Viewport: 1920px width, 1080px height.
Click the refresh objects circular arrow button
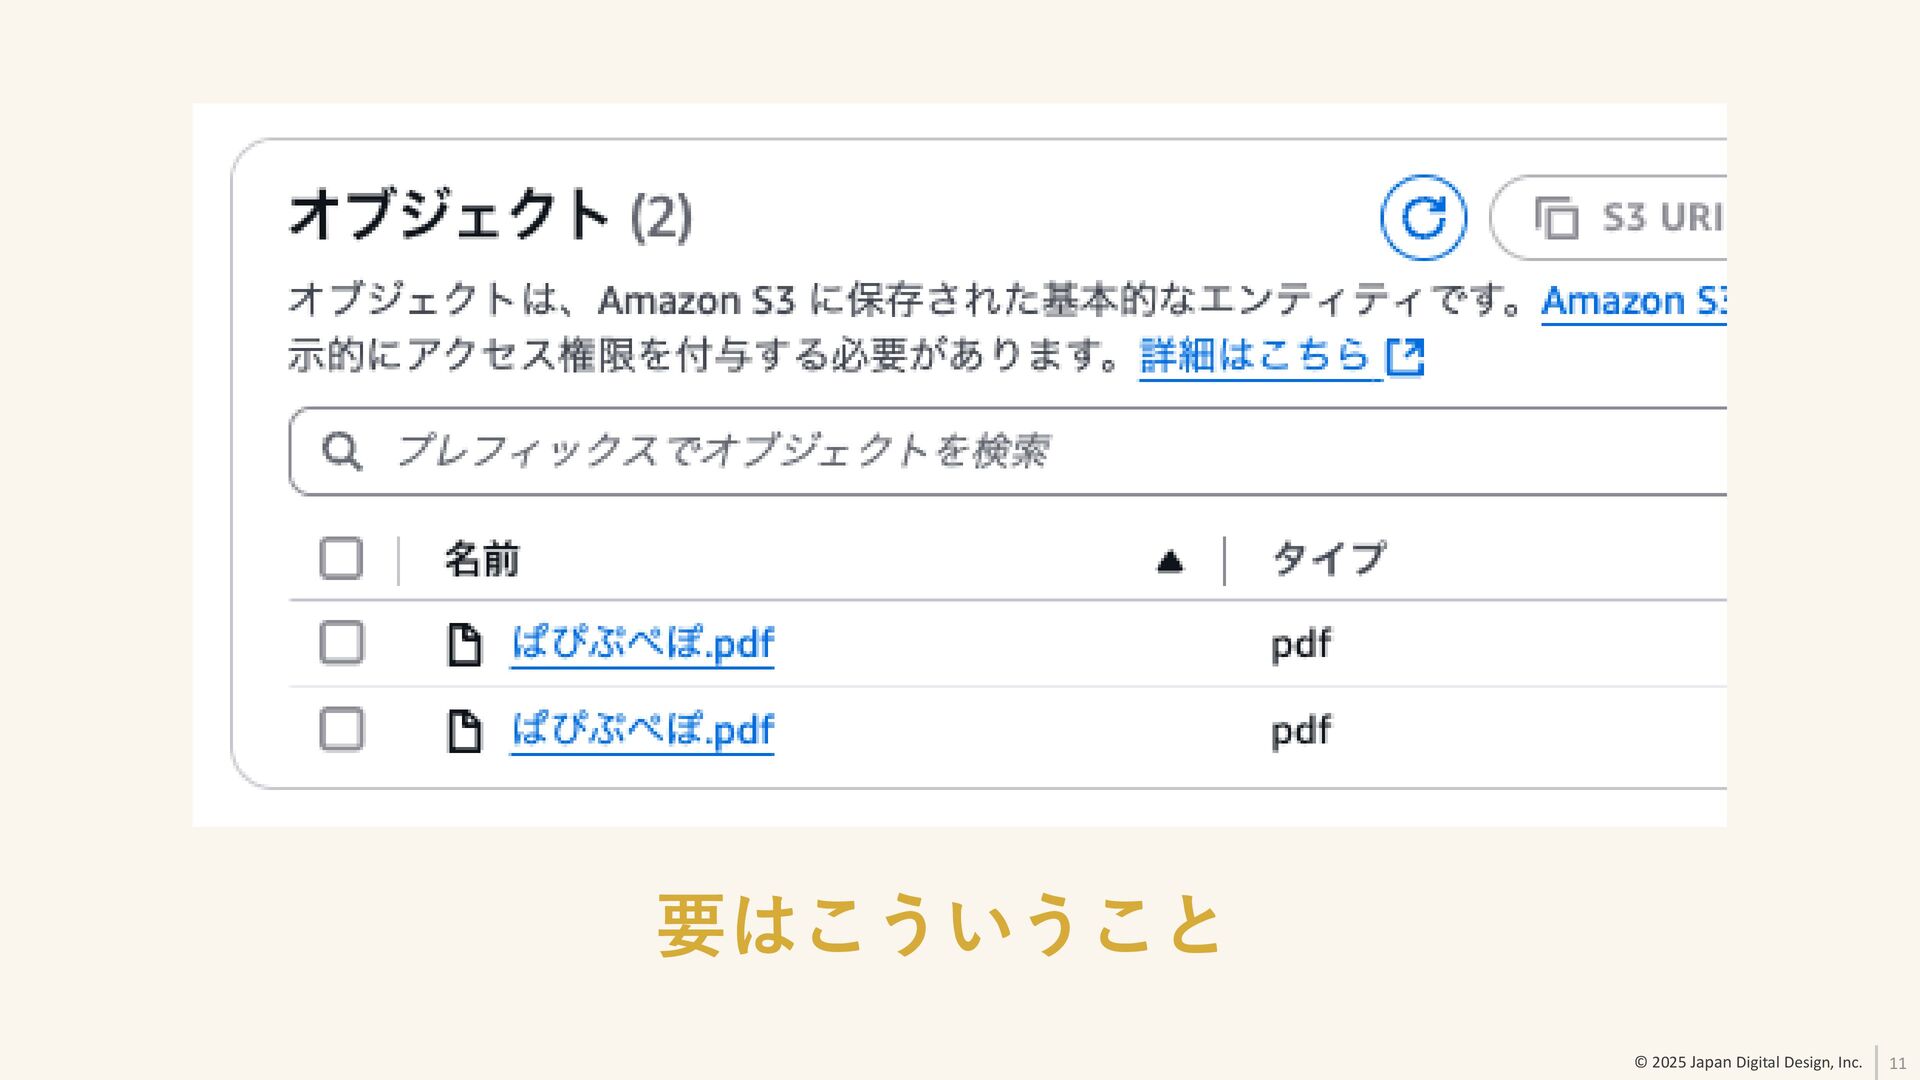[x=1423, y=217]
